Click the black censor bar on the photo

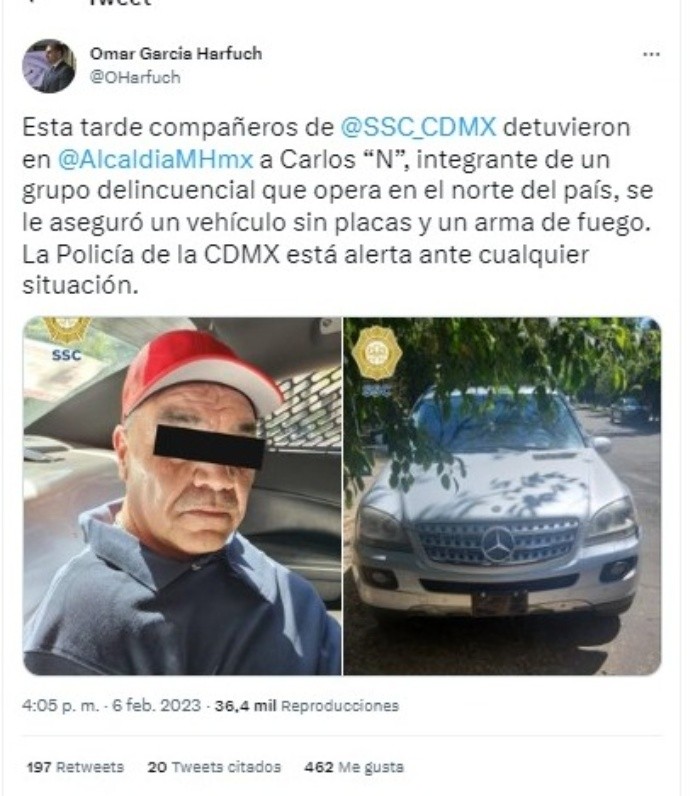209,446
